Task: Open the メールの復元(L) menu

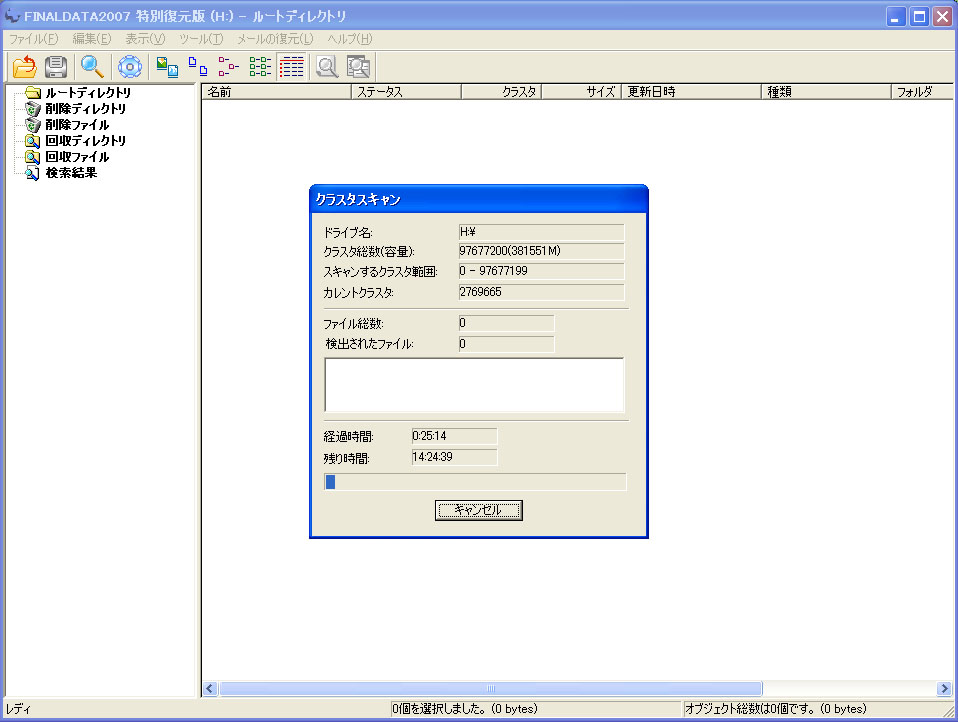Action: click(275, 39)
